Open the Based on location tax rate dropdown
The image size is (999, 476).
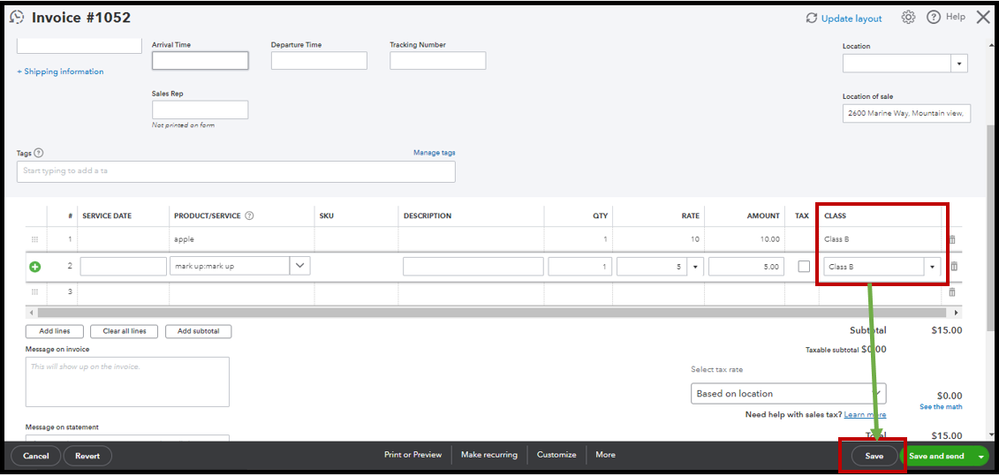(x=788, y=394)
